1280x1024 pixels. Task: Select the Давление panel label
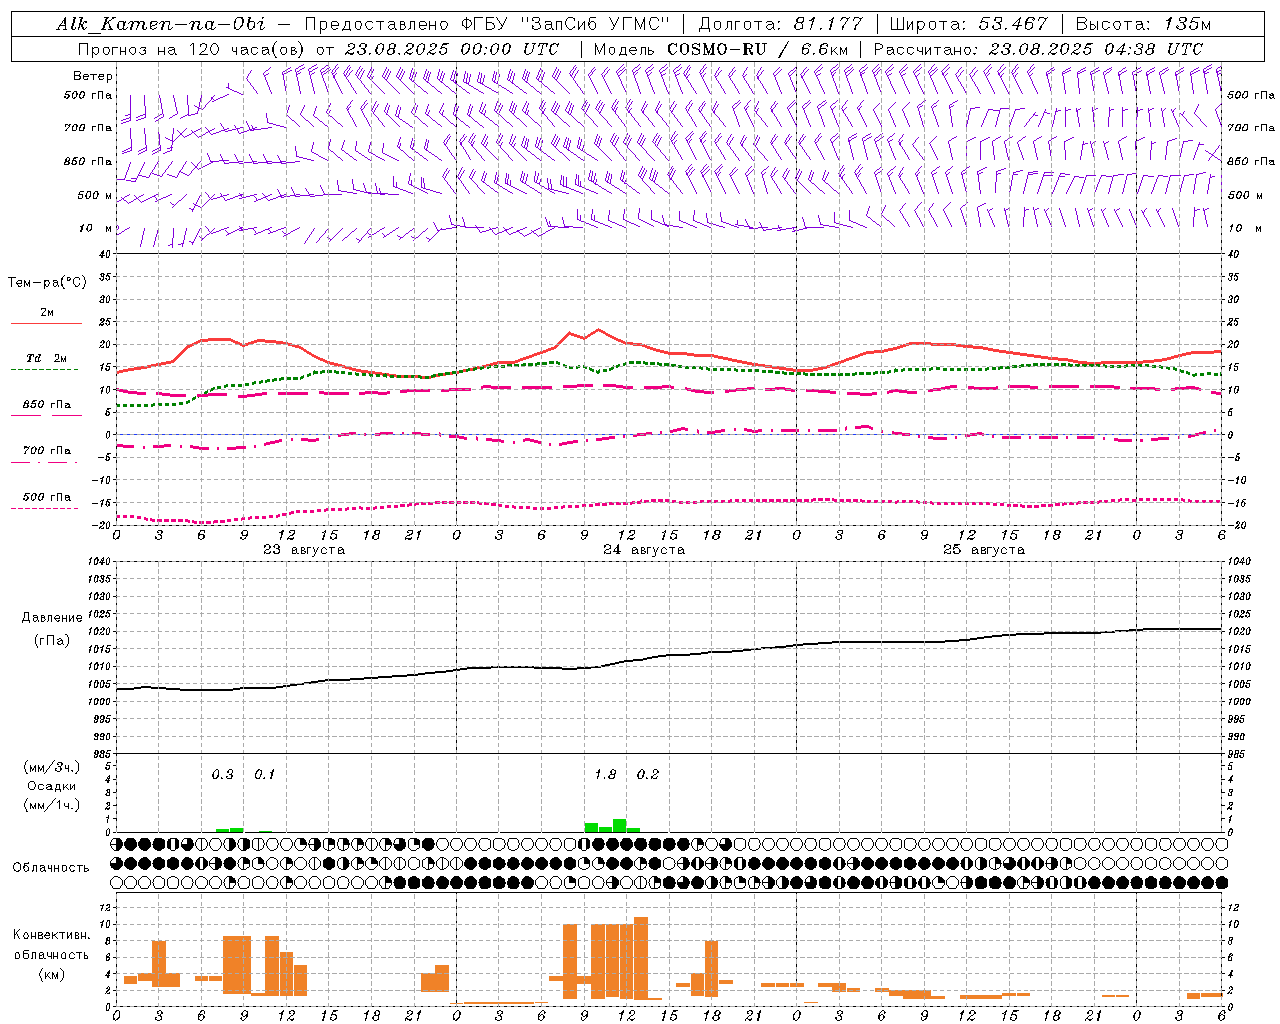click(52, 618)
